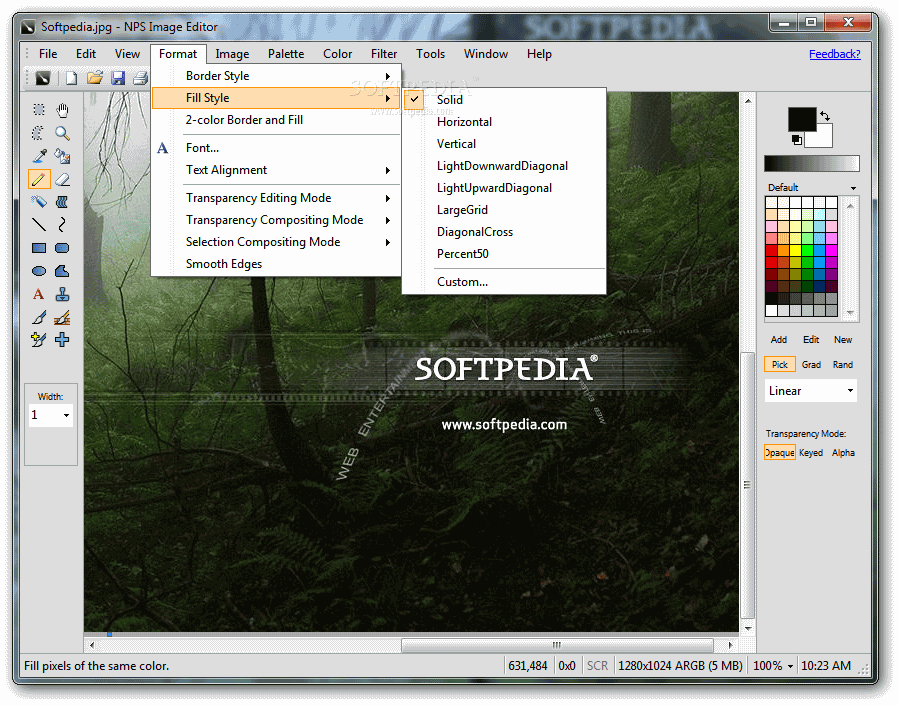The image size is (899, 705).
Task: Open the Linear gradient type dropdown
Action: point(850,391)
